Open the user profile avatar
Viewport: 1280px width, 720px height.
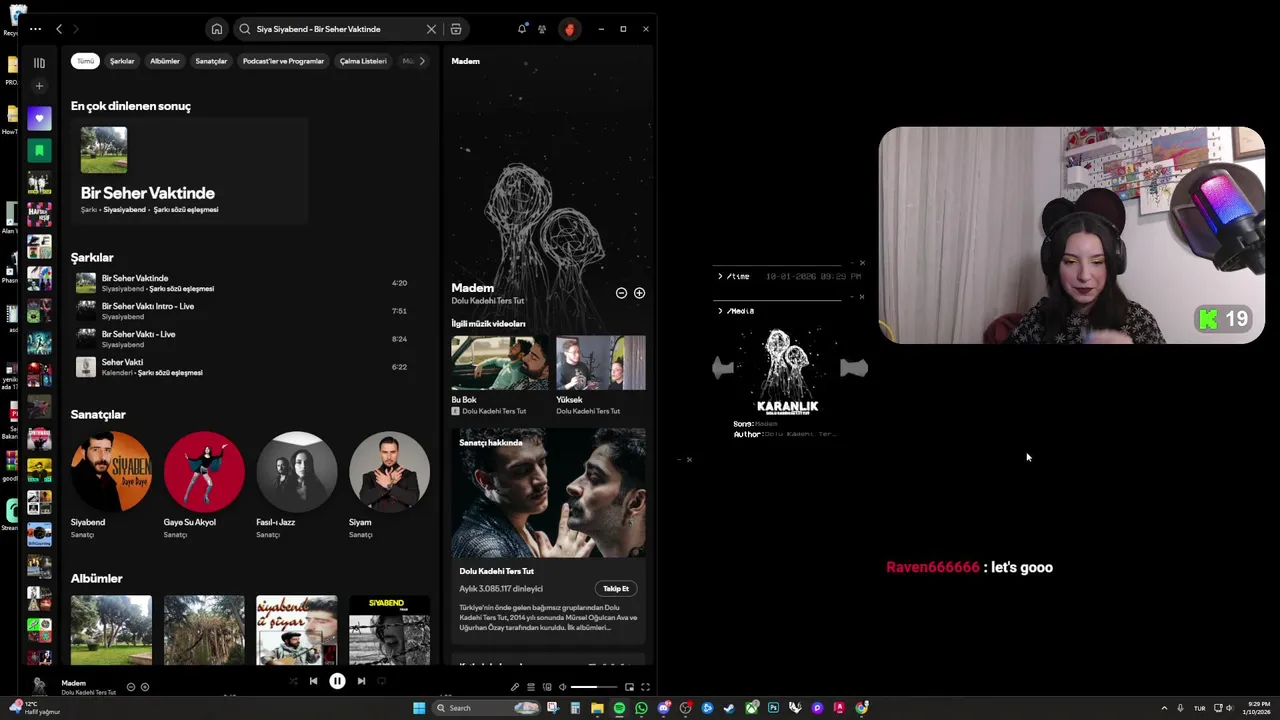[569, 29]
